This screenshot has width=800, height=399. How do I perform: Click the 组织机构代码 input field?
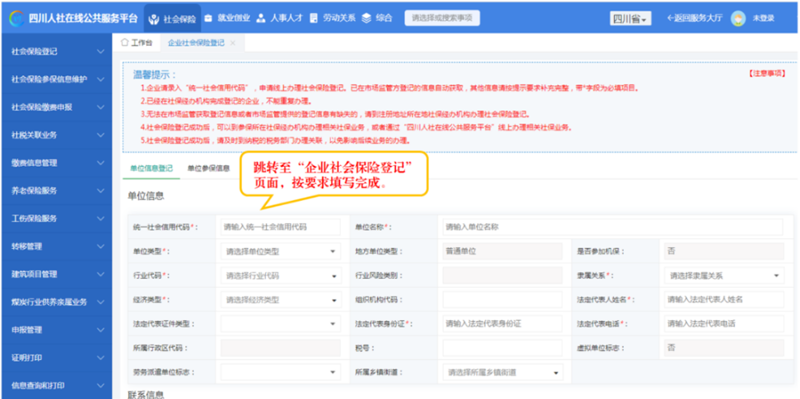[503, 300]
